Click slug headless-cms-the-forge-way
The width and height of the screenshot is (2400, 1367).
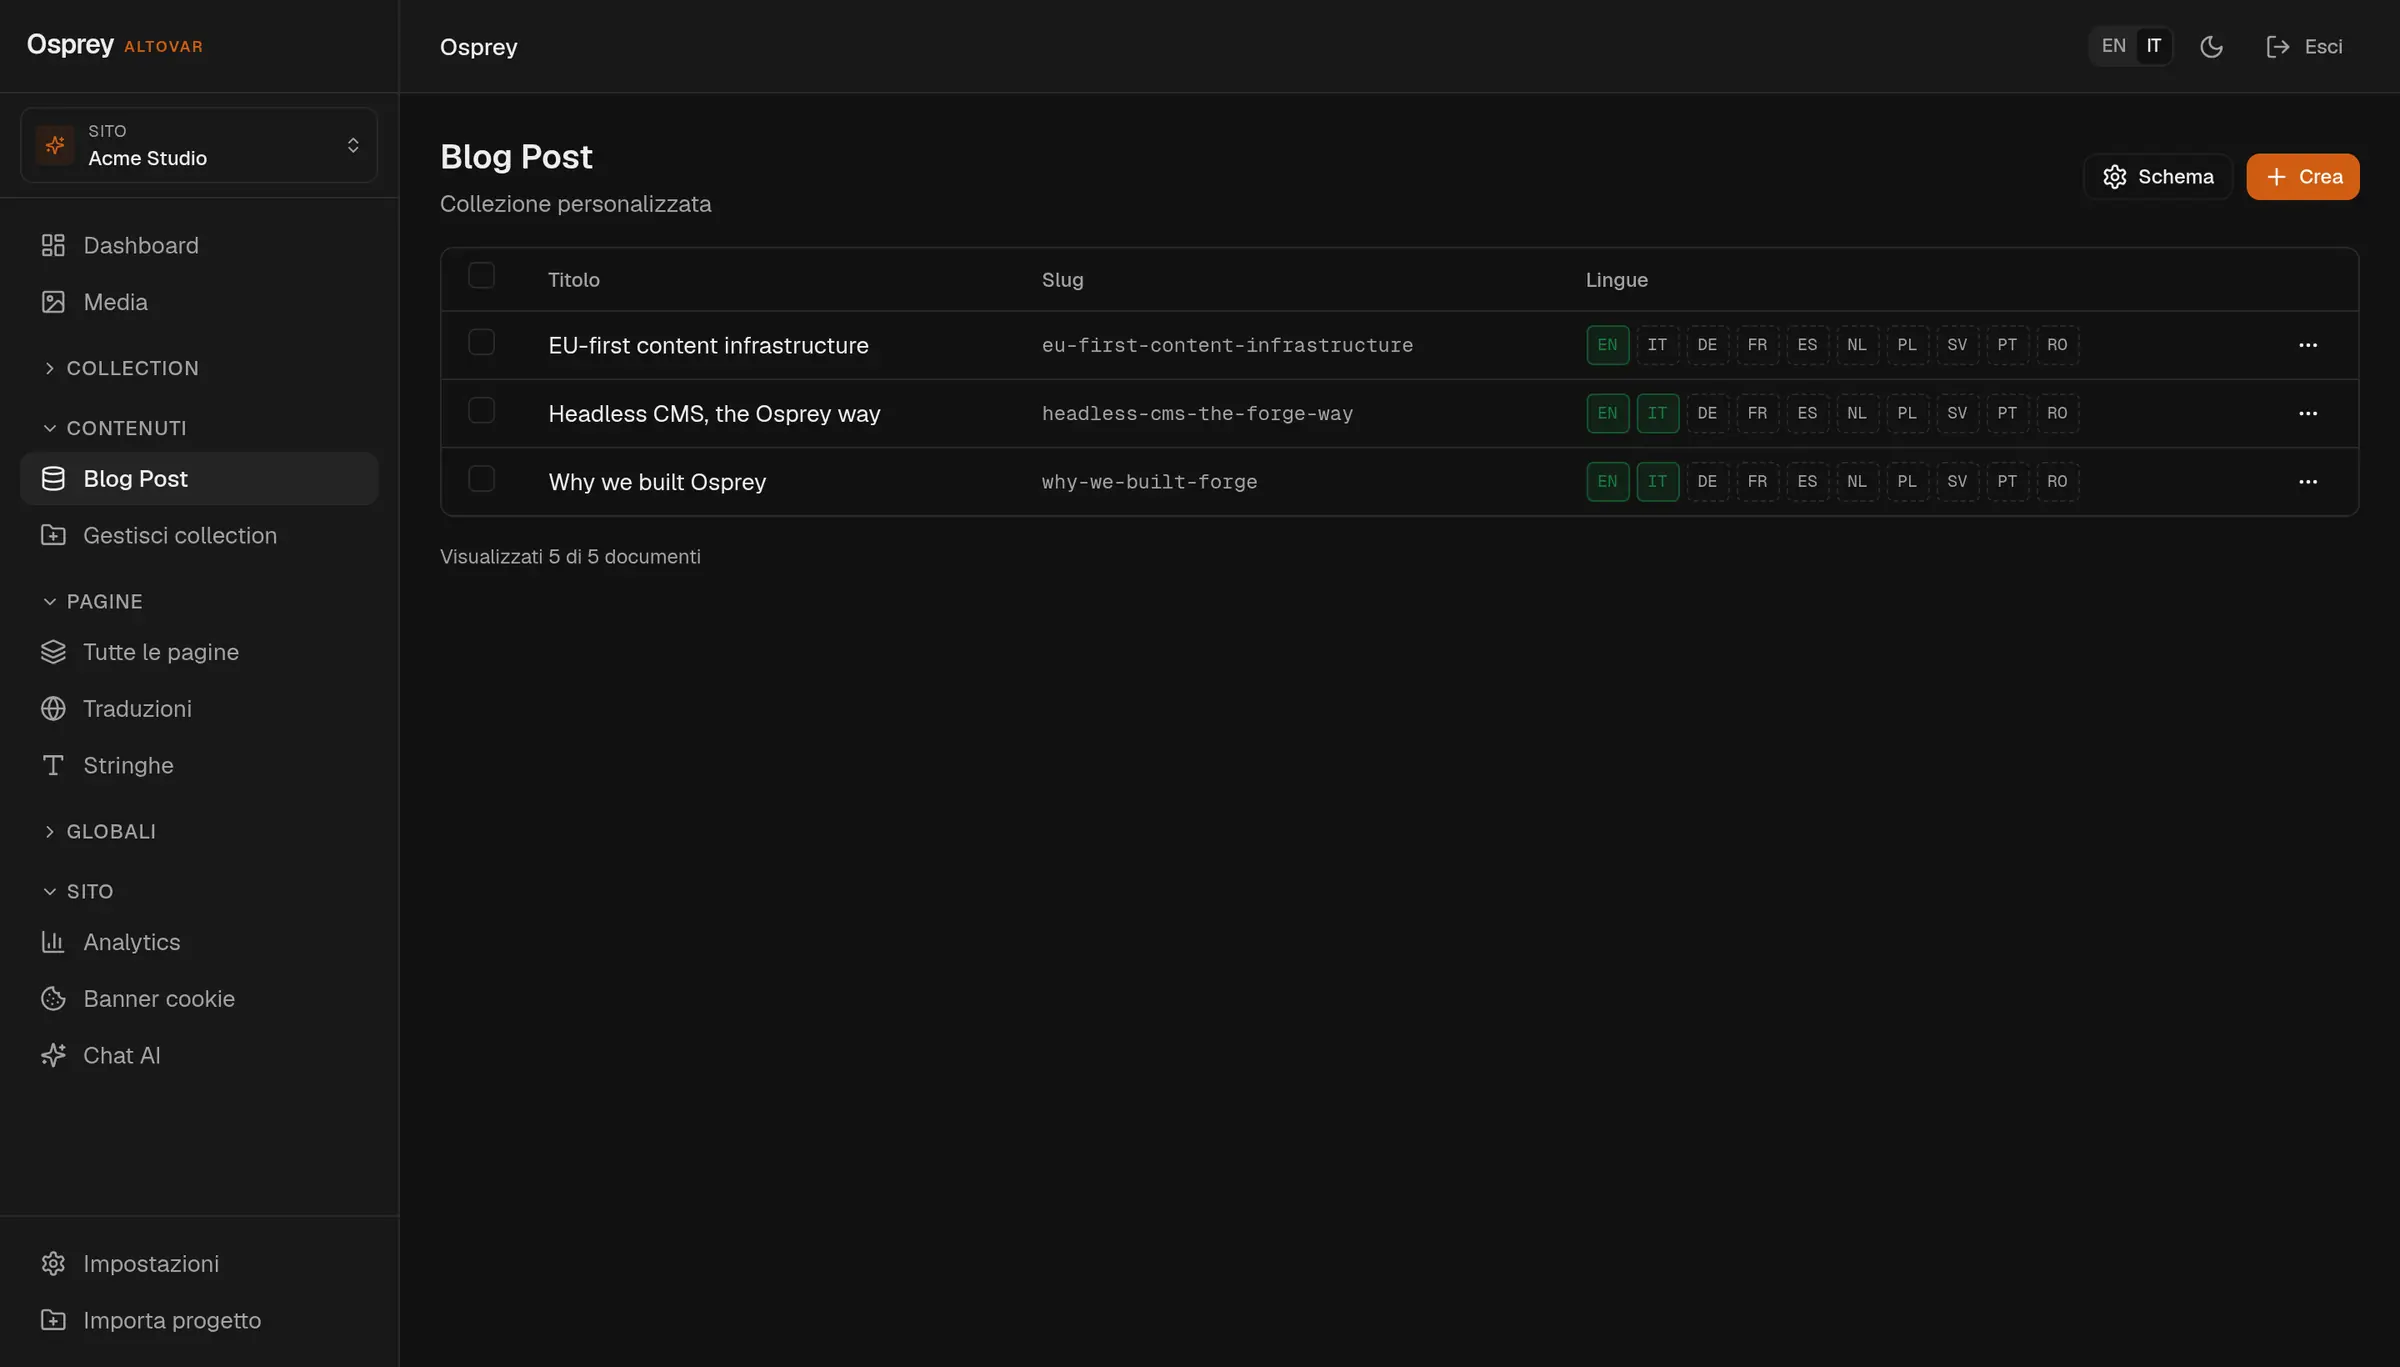pyautogui.click(x=1197, y=413)
